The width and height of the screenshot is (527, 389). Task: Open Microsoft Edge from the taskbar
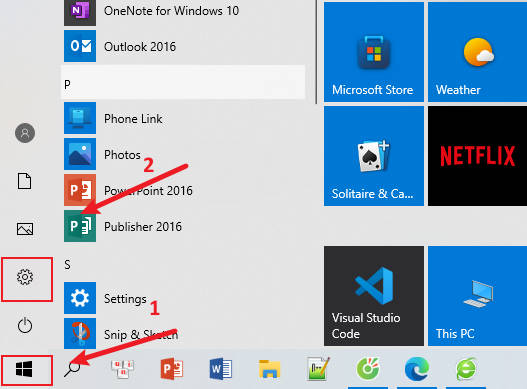pos(417,369)
